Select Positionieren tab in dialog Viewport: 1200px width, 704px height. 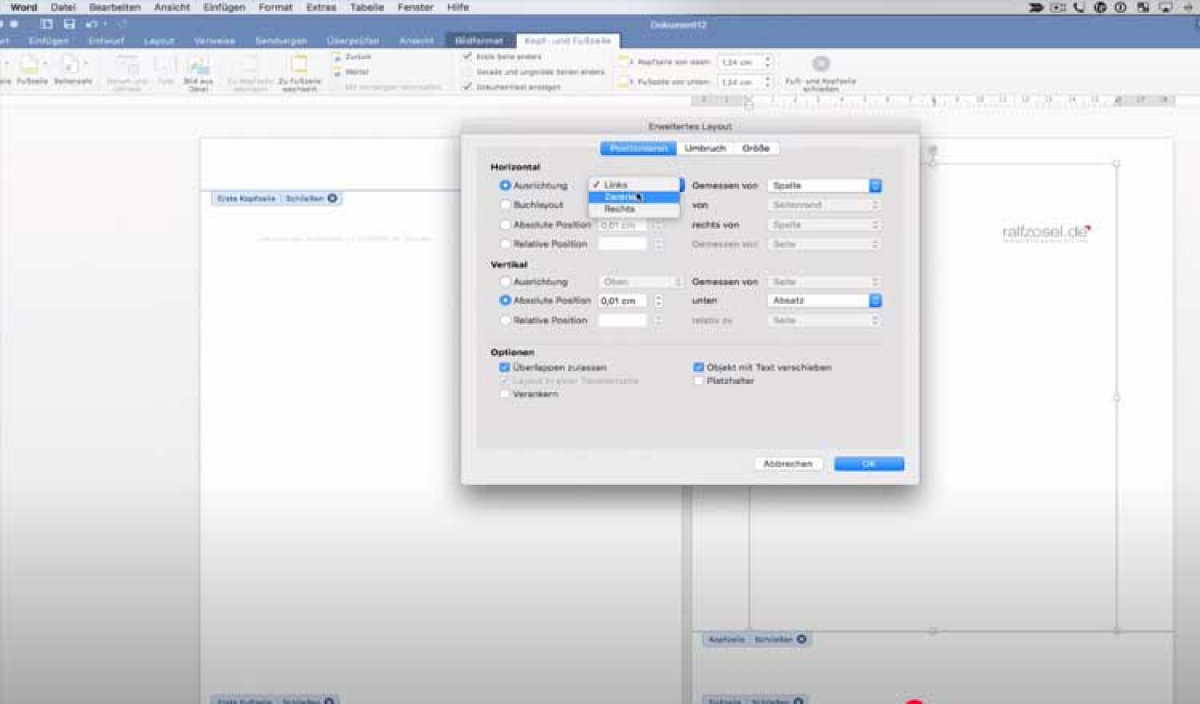(x=639, y=148)
